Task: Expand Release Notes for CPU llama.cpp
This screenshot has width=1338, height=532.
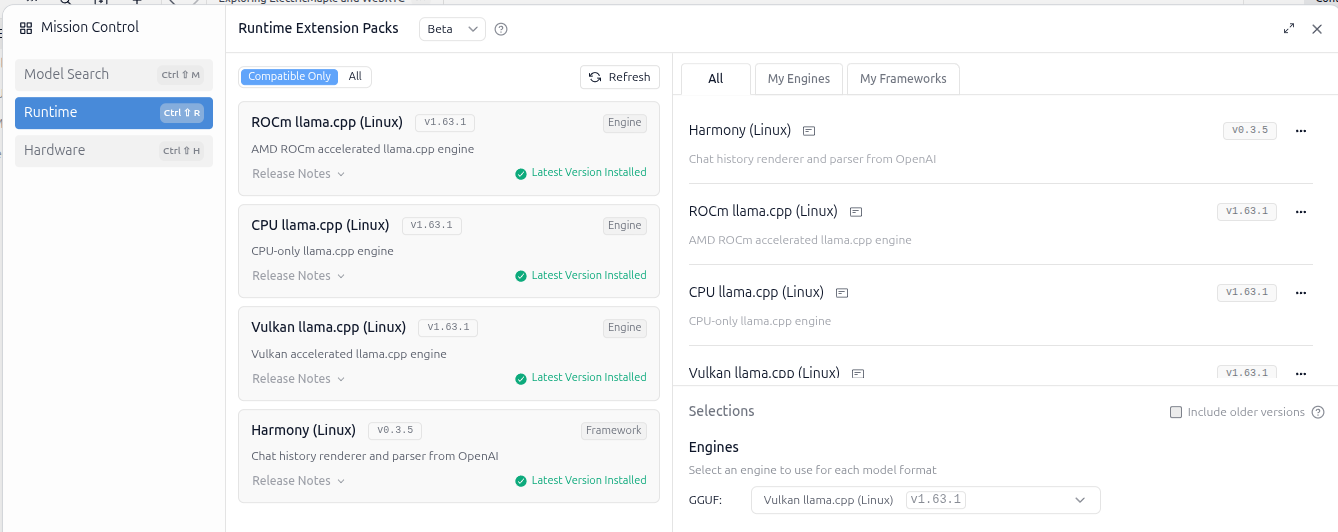Action: tap(298, 276)
